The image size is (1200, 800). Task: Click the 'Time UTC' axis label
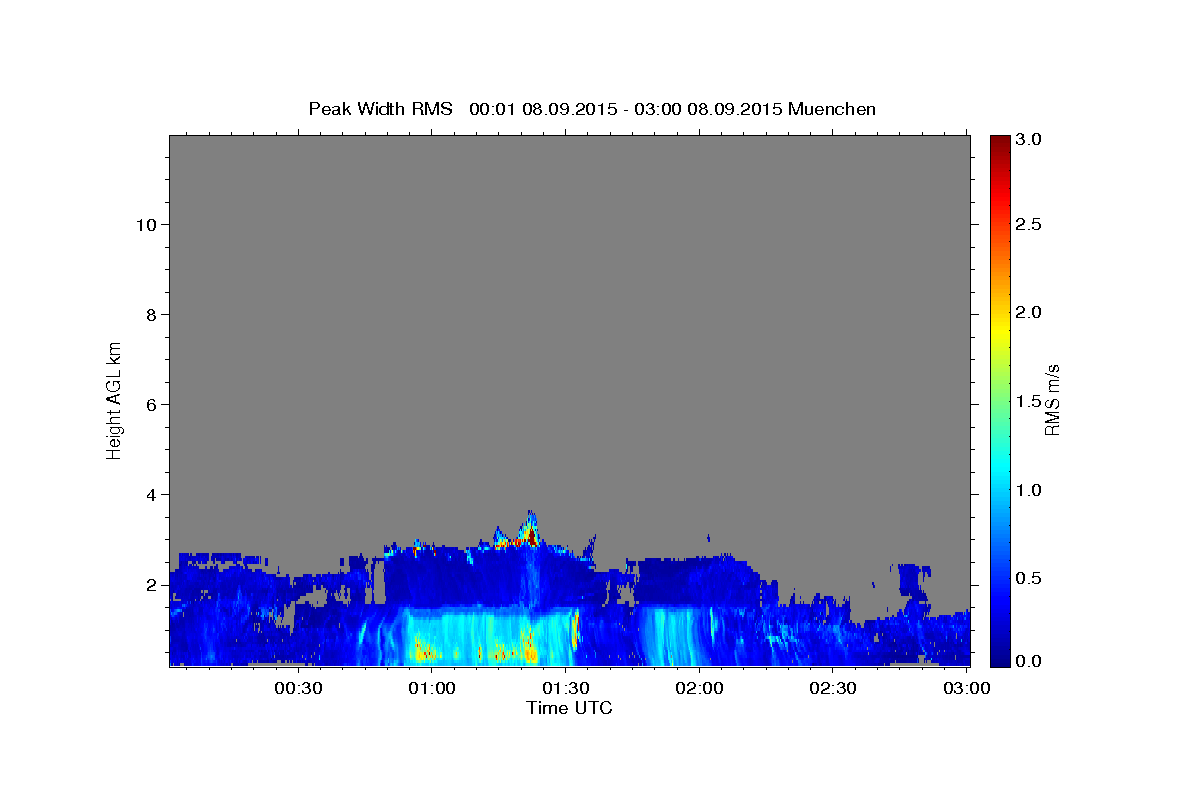pos(569,708)
